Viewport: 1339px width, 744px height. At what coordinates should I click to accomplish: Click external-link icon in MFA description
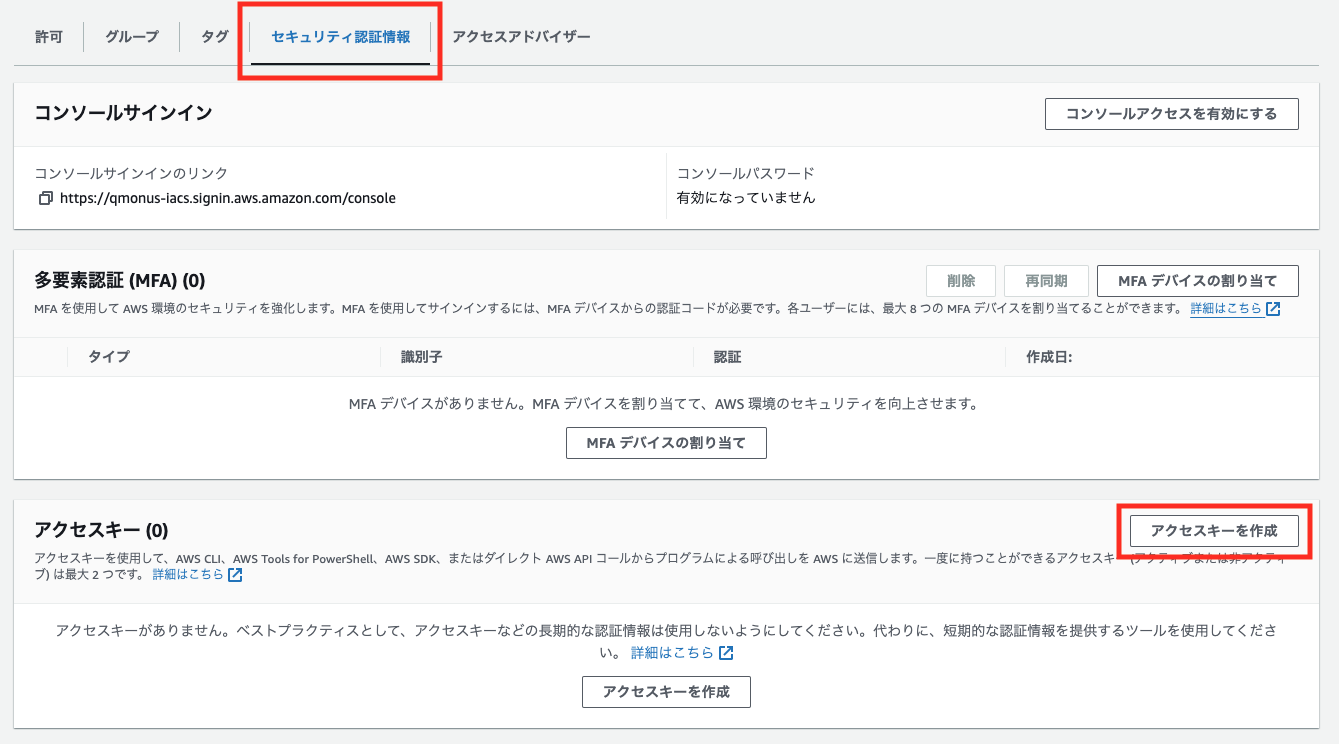coord(1273,309)
